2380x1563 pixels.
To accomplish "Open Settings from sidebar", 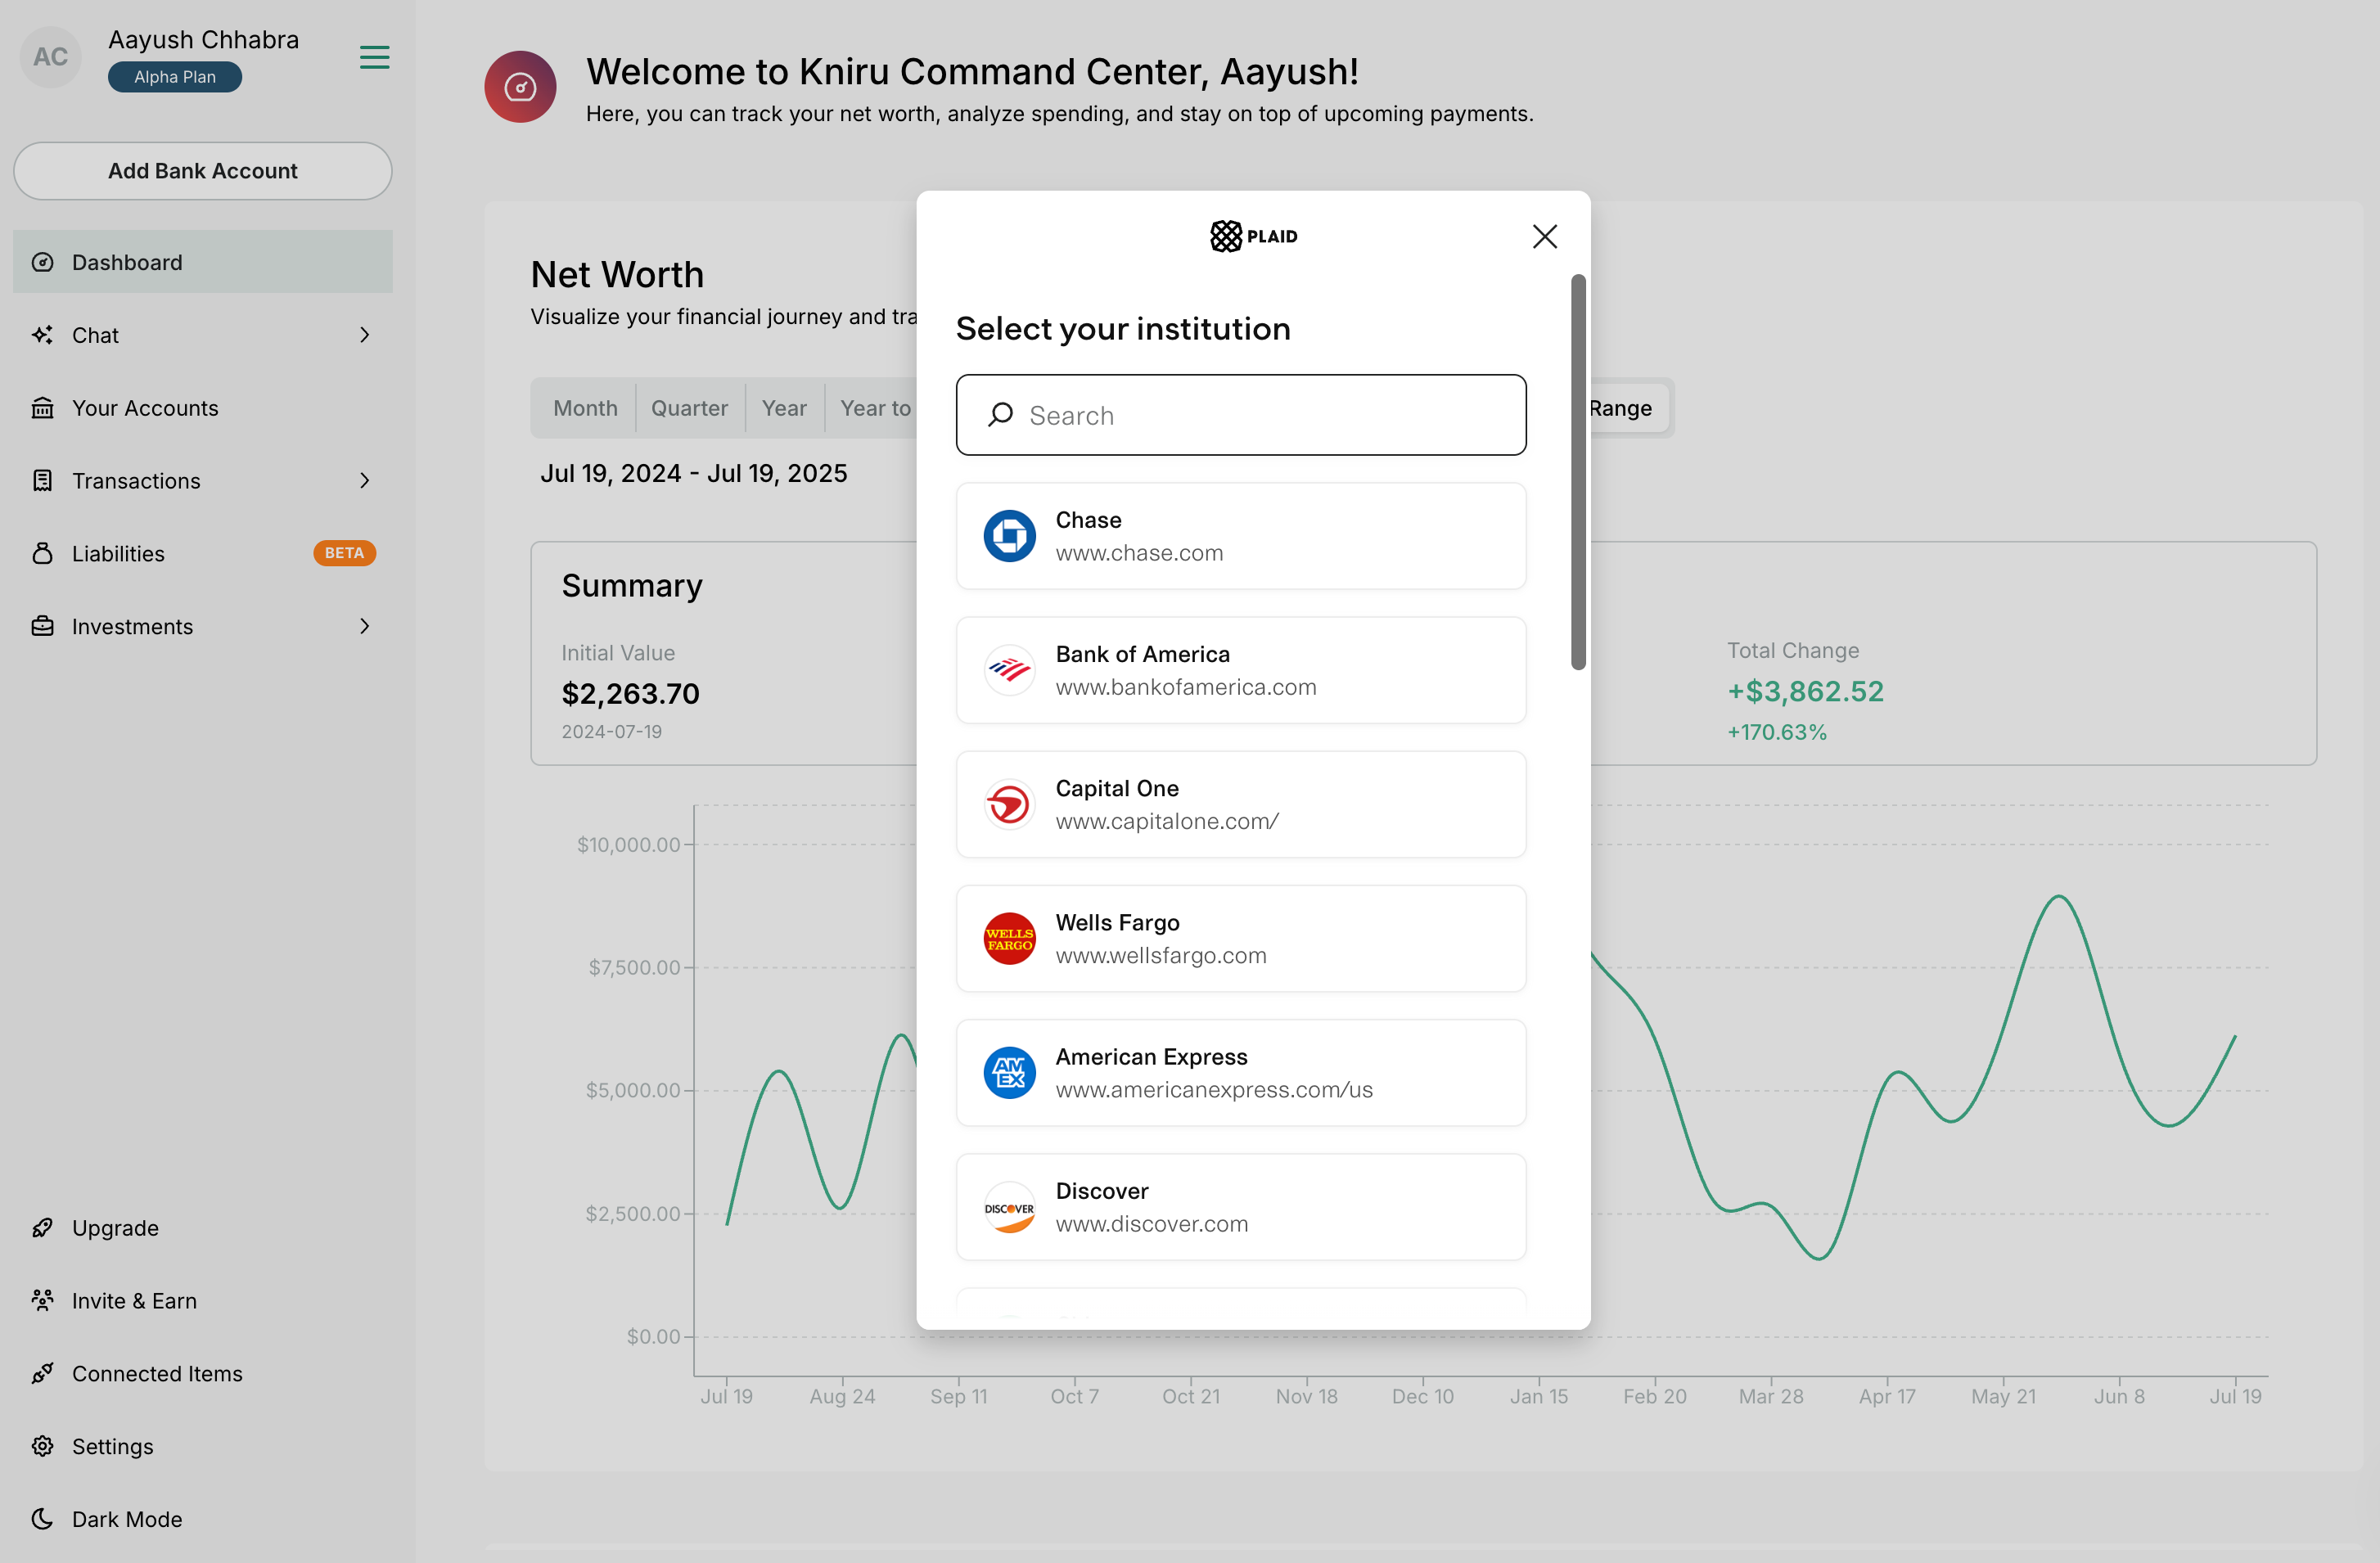I will pos(203,1446).
